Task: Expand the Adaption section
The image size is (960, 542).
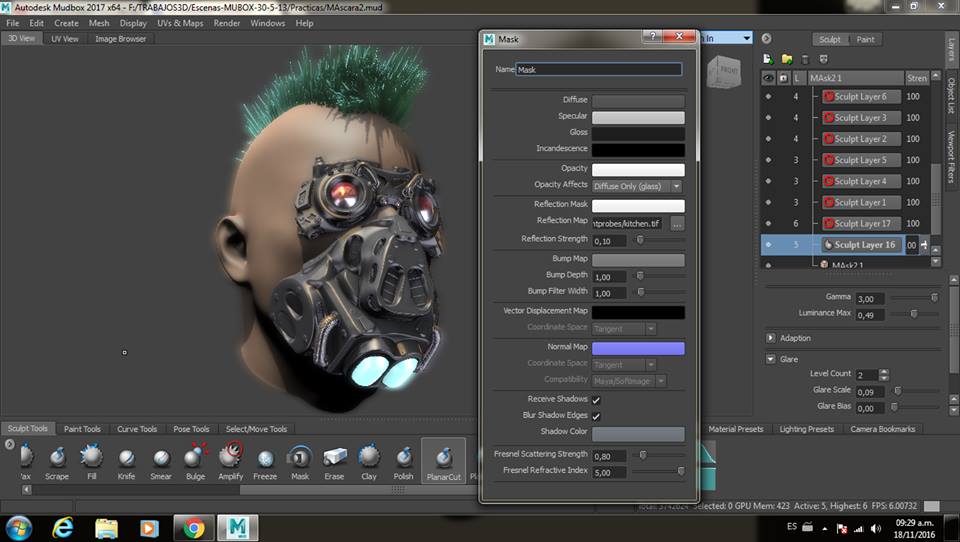Action: tap(771, 338)
